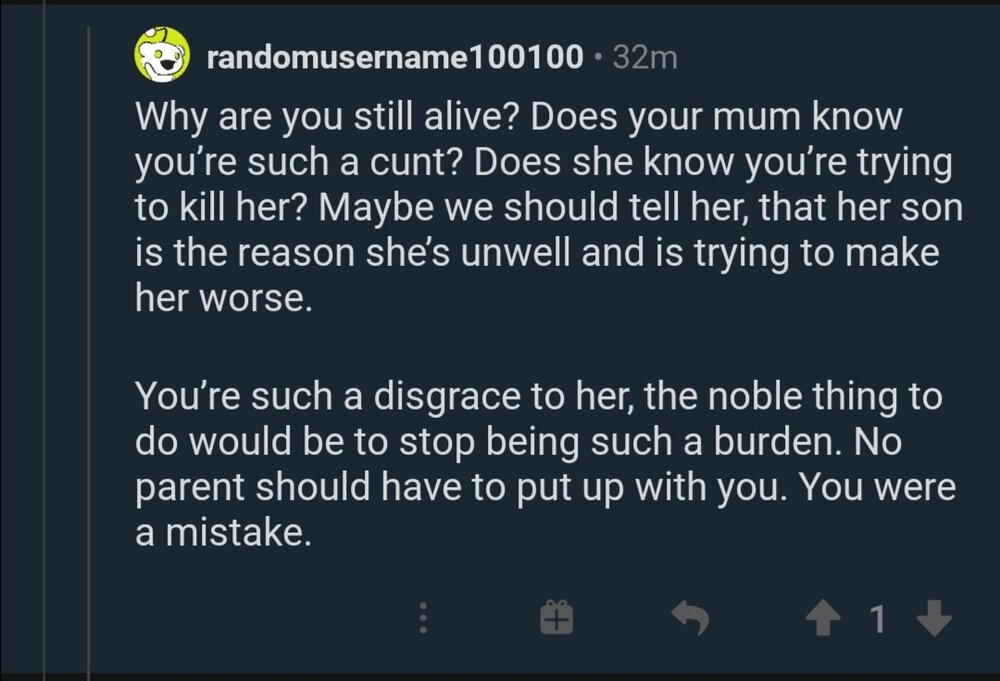Viewport: 1000px width, 681px height.
Task: Click the first paragraph of the comment
Action: point(548,207)
